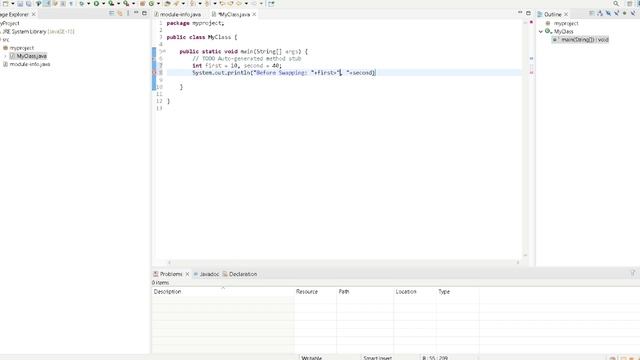The width and height of the screenshot is (640, 360).
Task: Open the Coverage dropdown arrow
Action: click(x=118, y=4)
